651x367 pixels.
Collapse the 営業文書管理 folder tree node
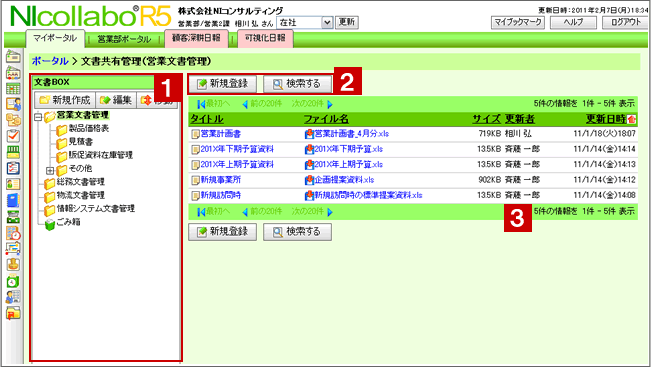38,117
